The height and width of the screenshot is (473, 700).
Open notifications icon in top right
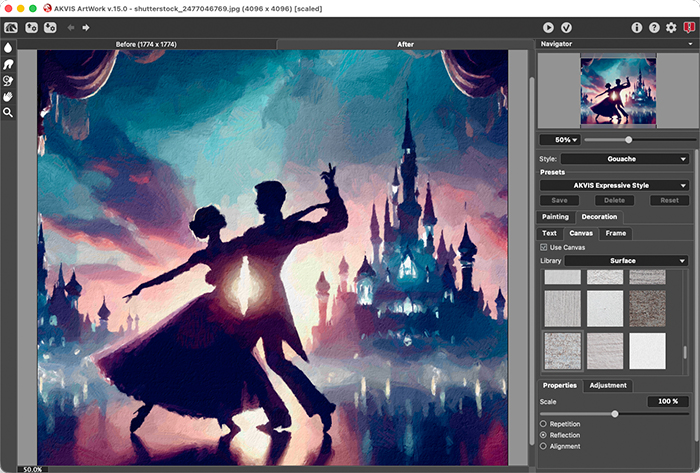[689, 28]
